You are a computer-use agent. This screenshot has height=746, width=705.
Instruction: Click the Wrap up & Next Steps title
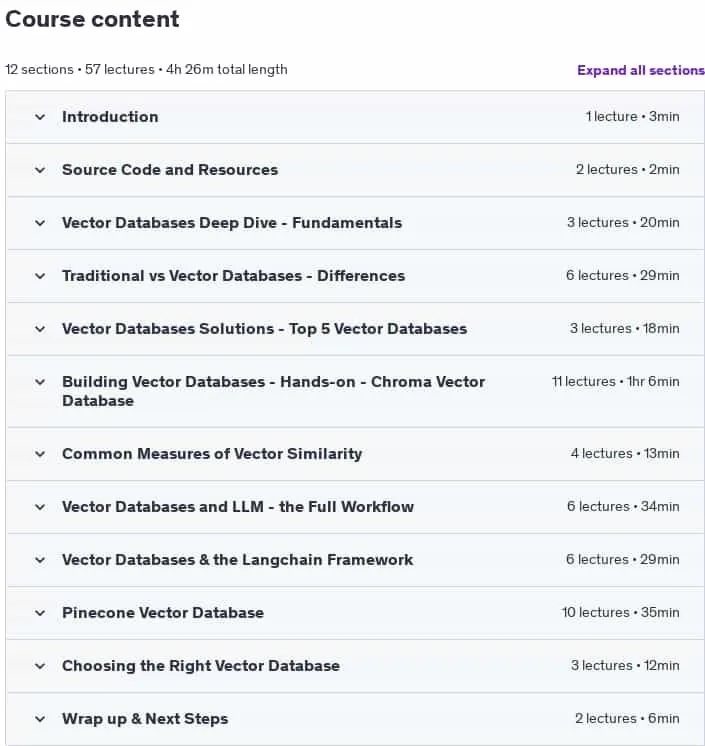tap(145, 719)
